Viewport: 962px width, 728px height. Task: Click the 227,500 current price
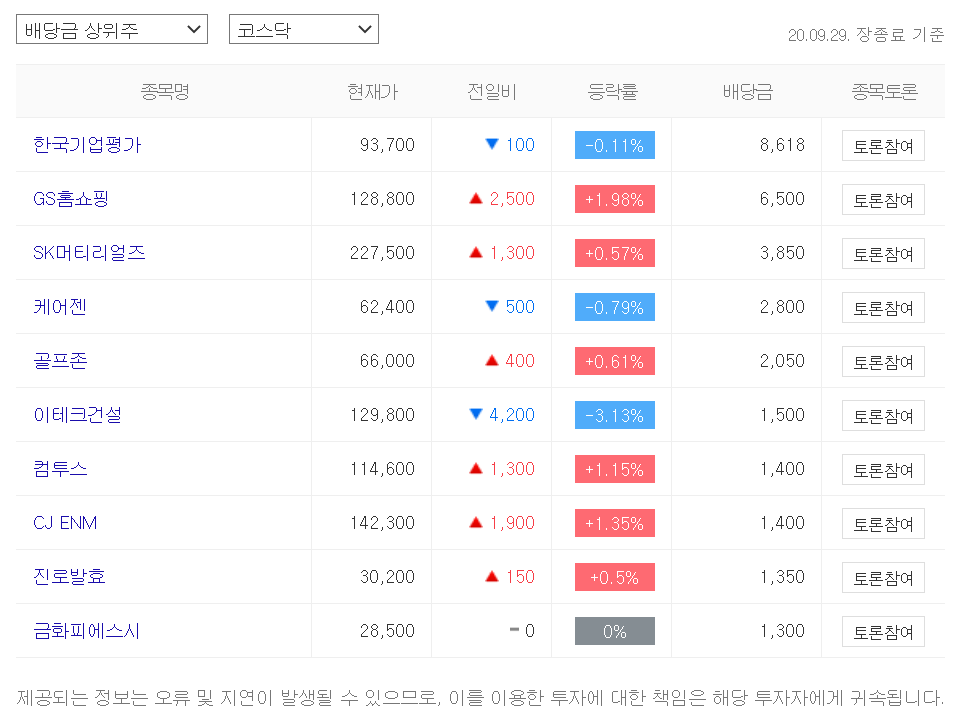coord(382,253)
